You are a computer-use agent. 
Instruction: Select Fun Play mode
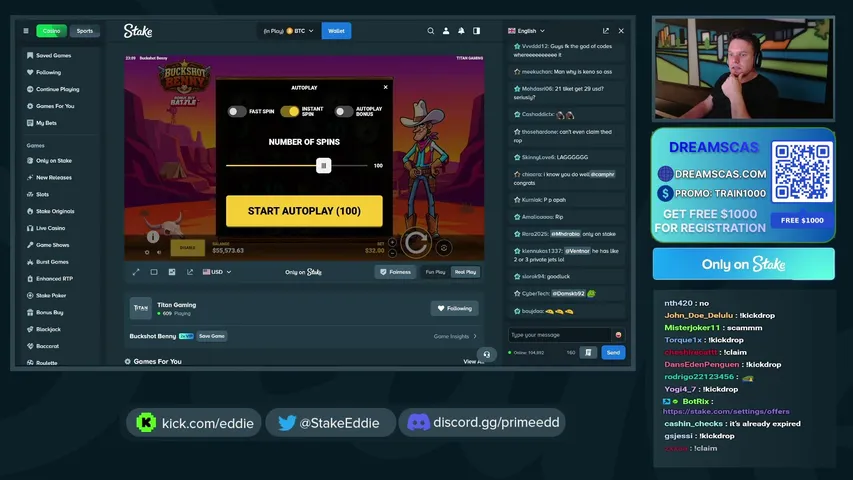point(435,272)
